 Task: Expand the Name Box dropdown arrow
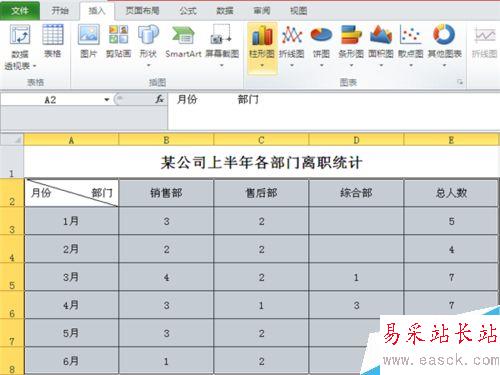click(107, 99)
